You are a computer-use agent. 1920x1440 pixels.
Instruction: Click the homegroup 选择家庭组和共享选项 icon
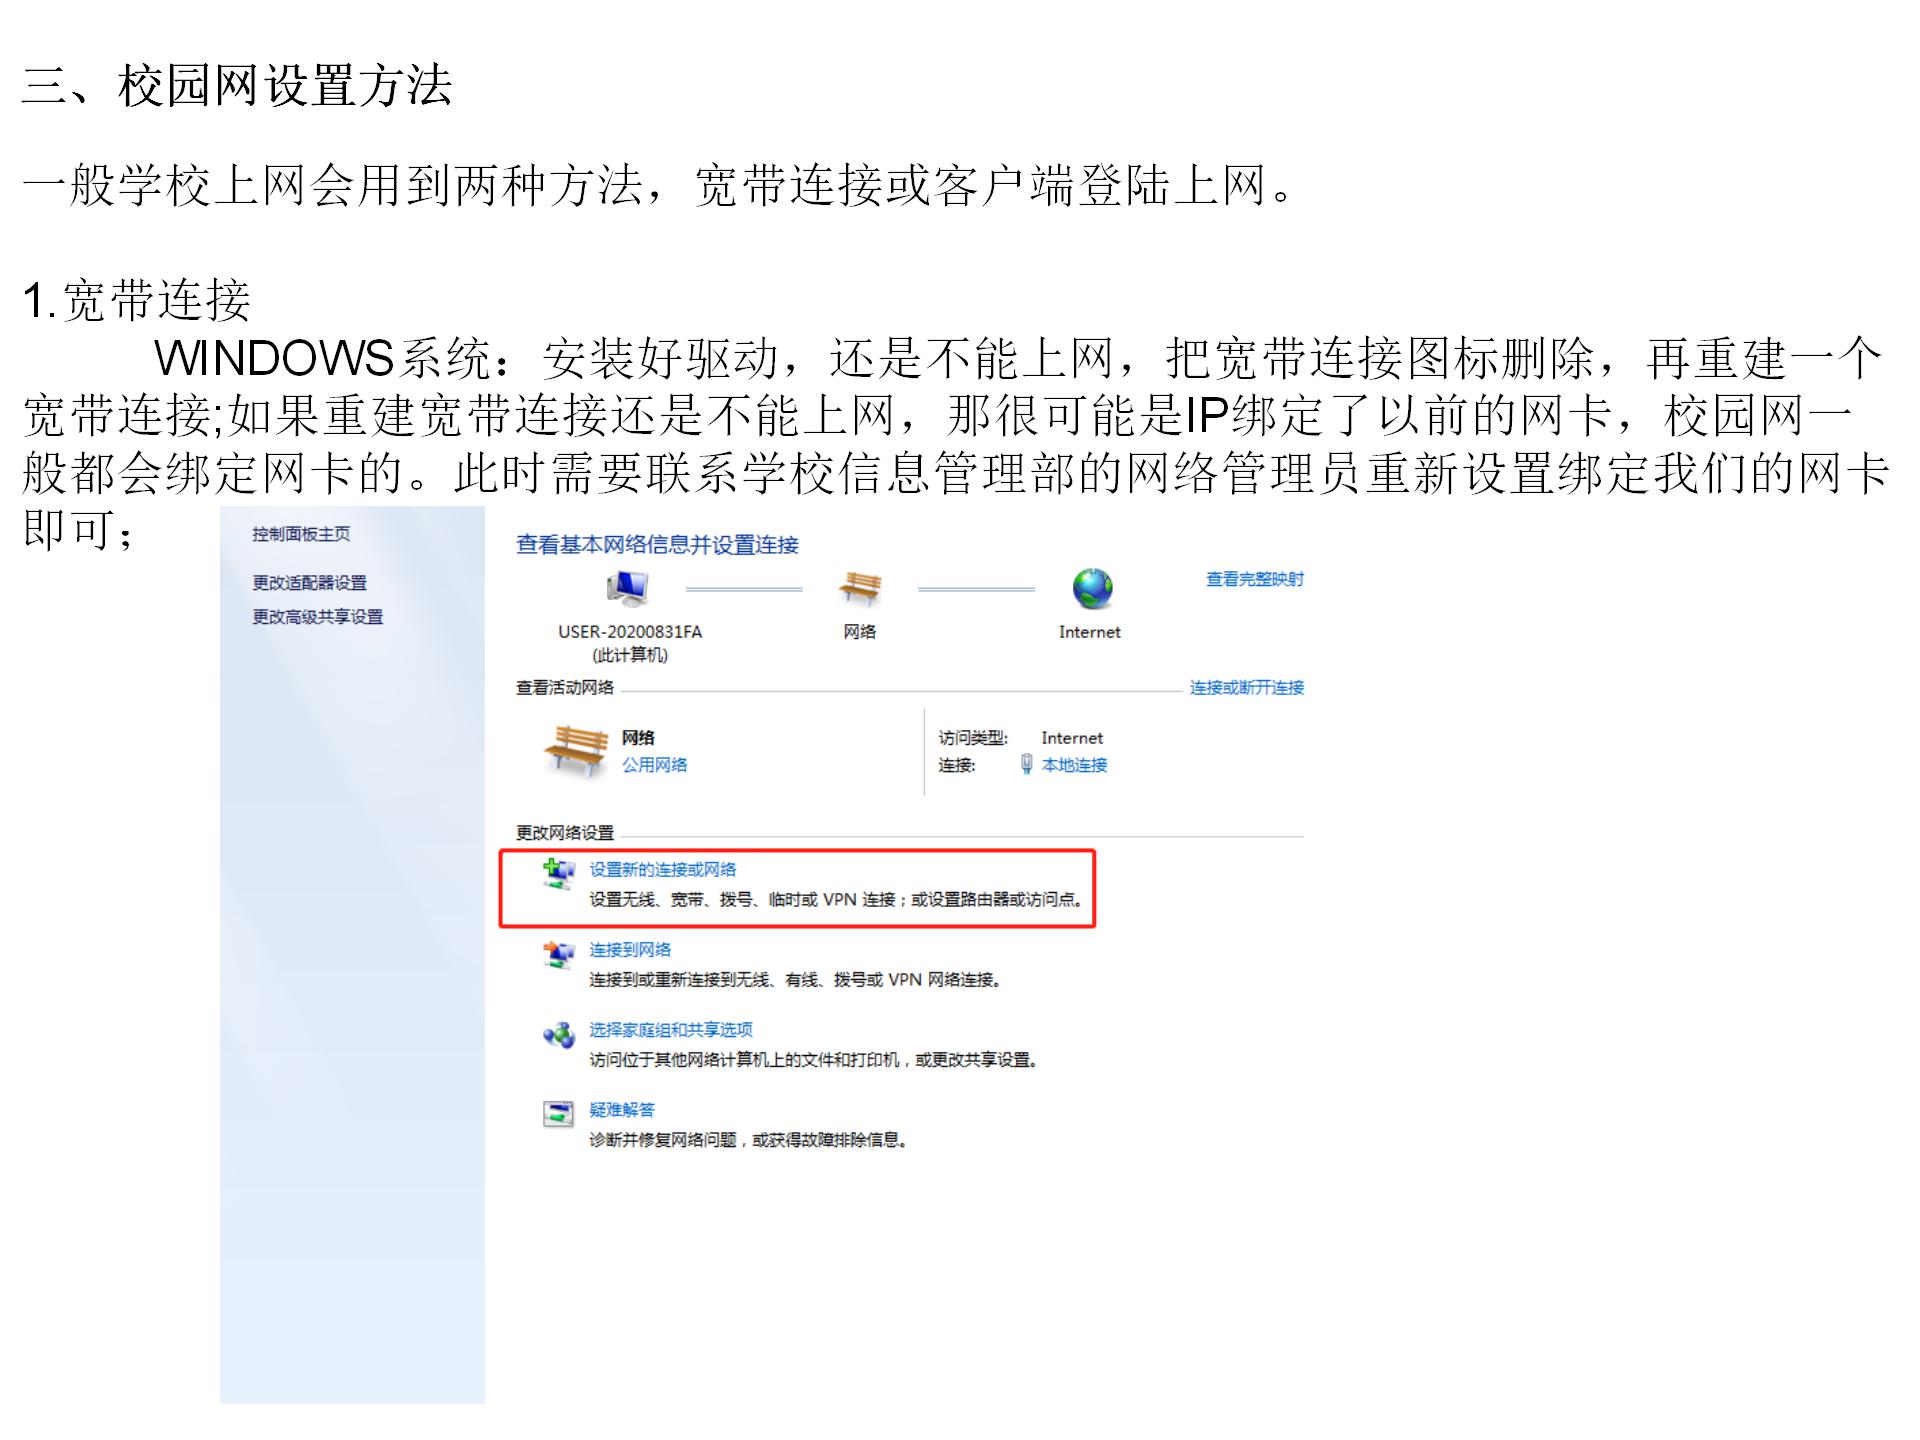click(x=558, y=1035)
